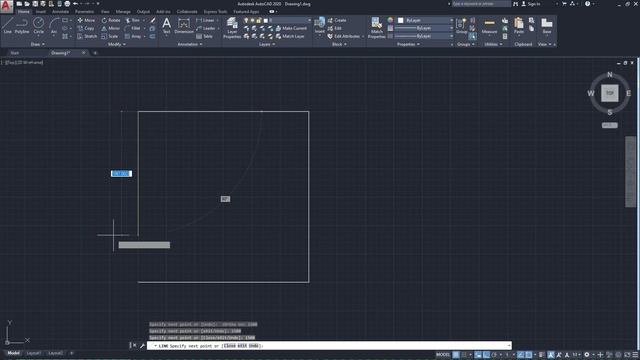Open the Annotate ribbon tab
The image size is (640, 360).
coord(60,11)
